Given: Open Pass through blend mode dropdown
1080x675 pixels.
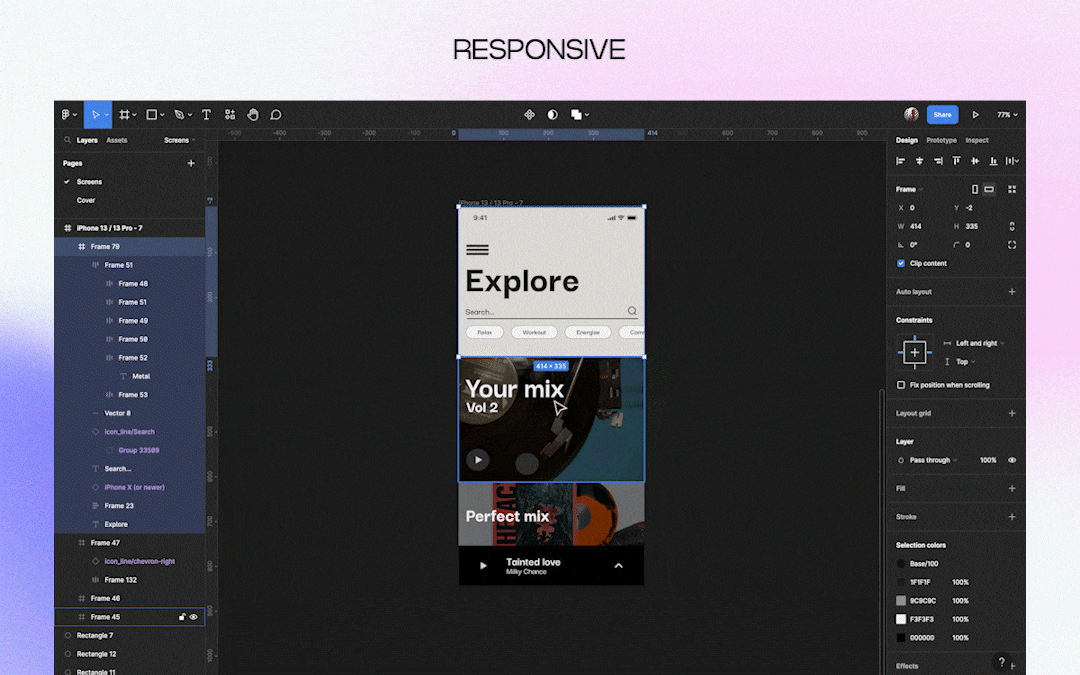Looking at the screenshot, I should (933, 460).
